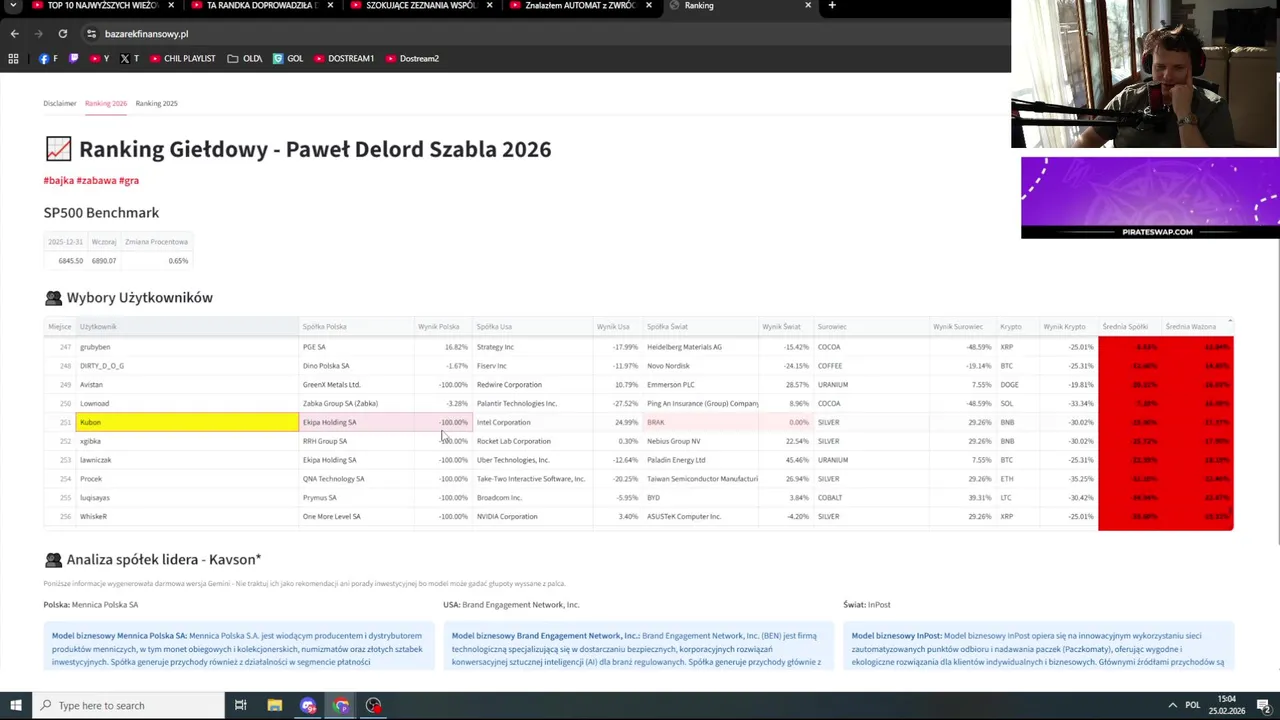Open the POL keyboard language indicator
Viewport: 1280px width, 720px height.
(x=1193, y=706)
